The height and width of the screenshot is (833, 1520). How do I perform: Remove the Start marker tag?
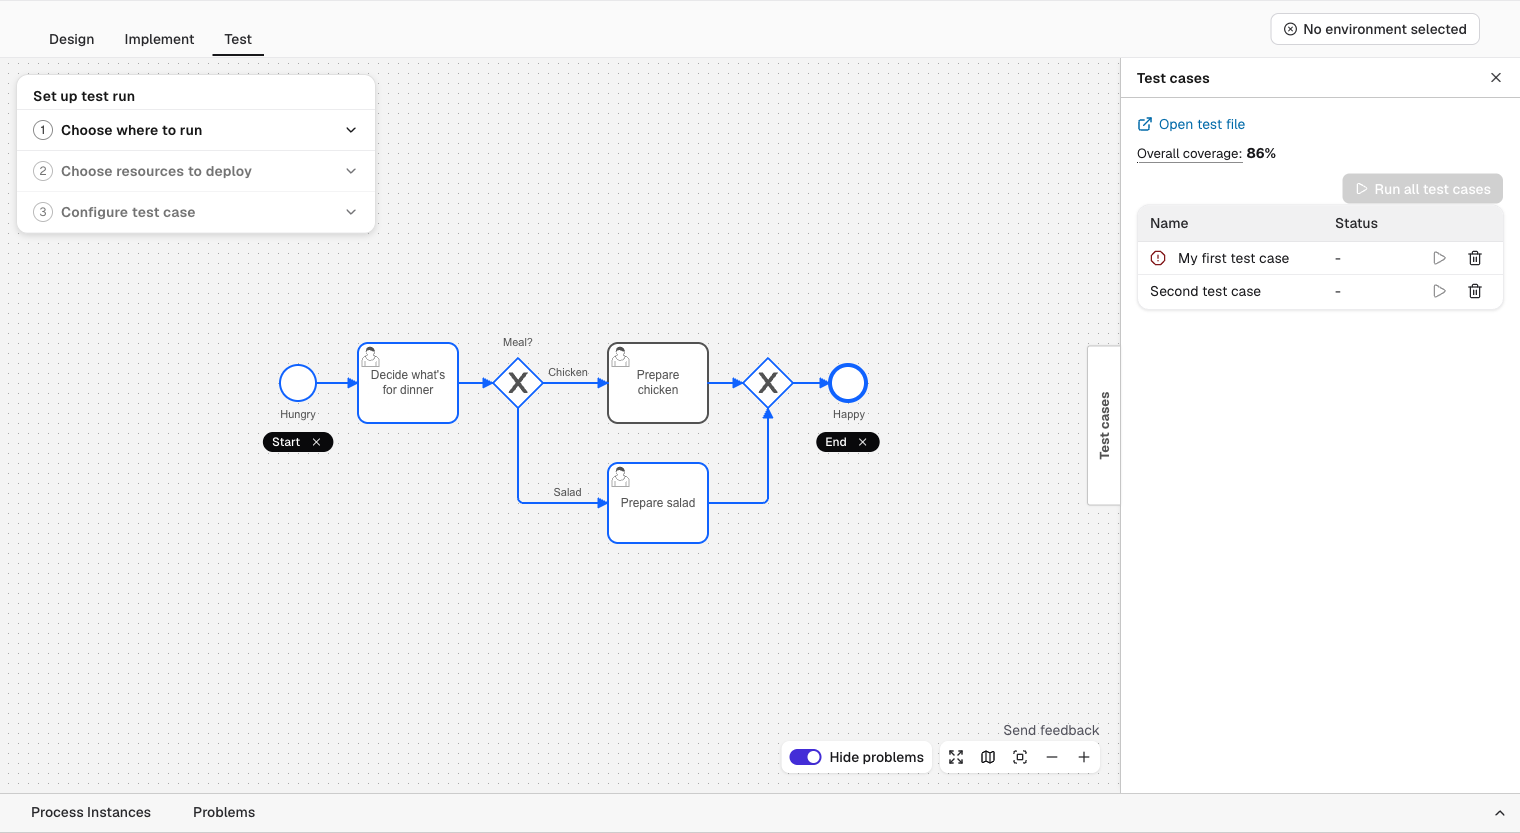(x=316, y=442)
